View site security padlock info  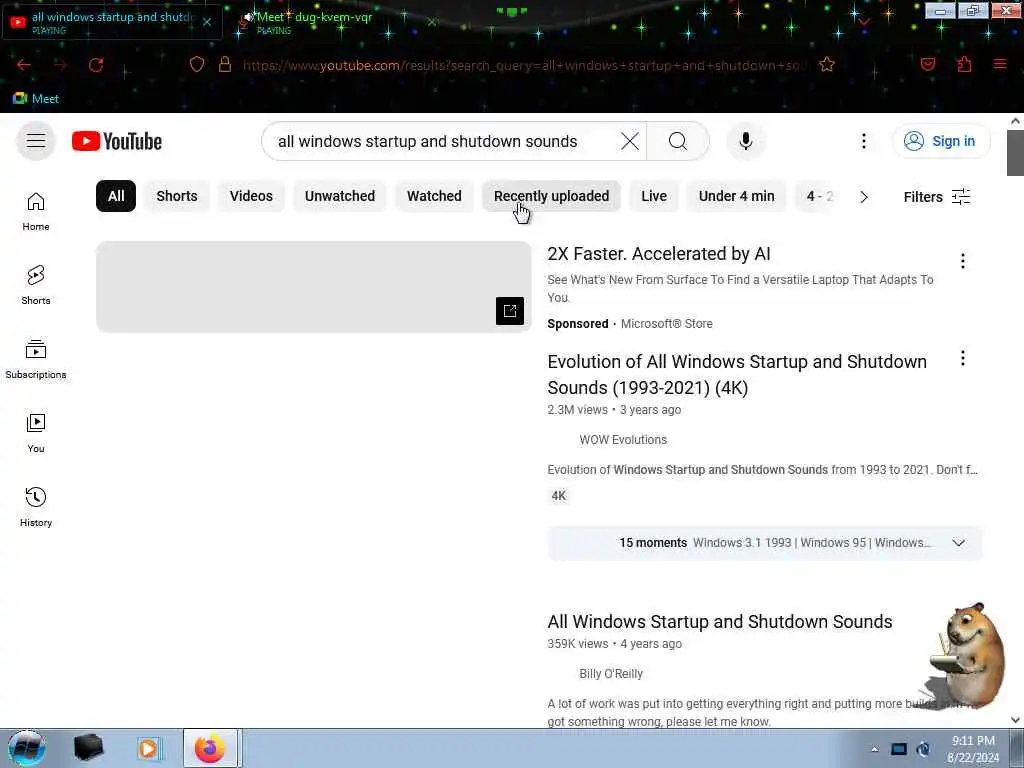click(225, 65)
